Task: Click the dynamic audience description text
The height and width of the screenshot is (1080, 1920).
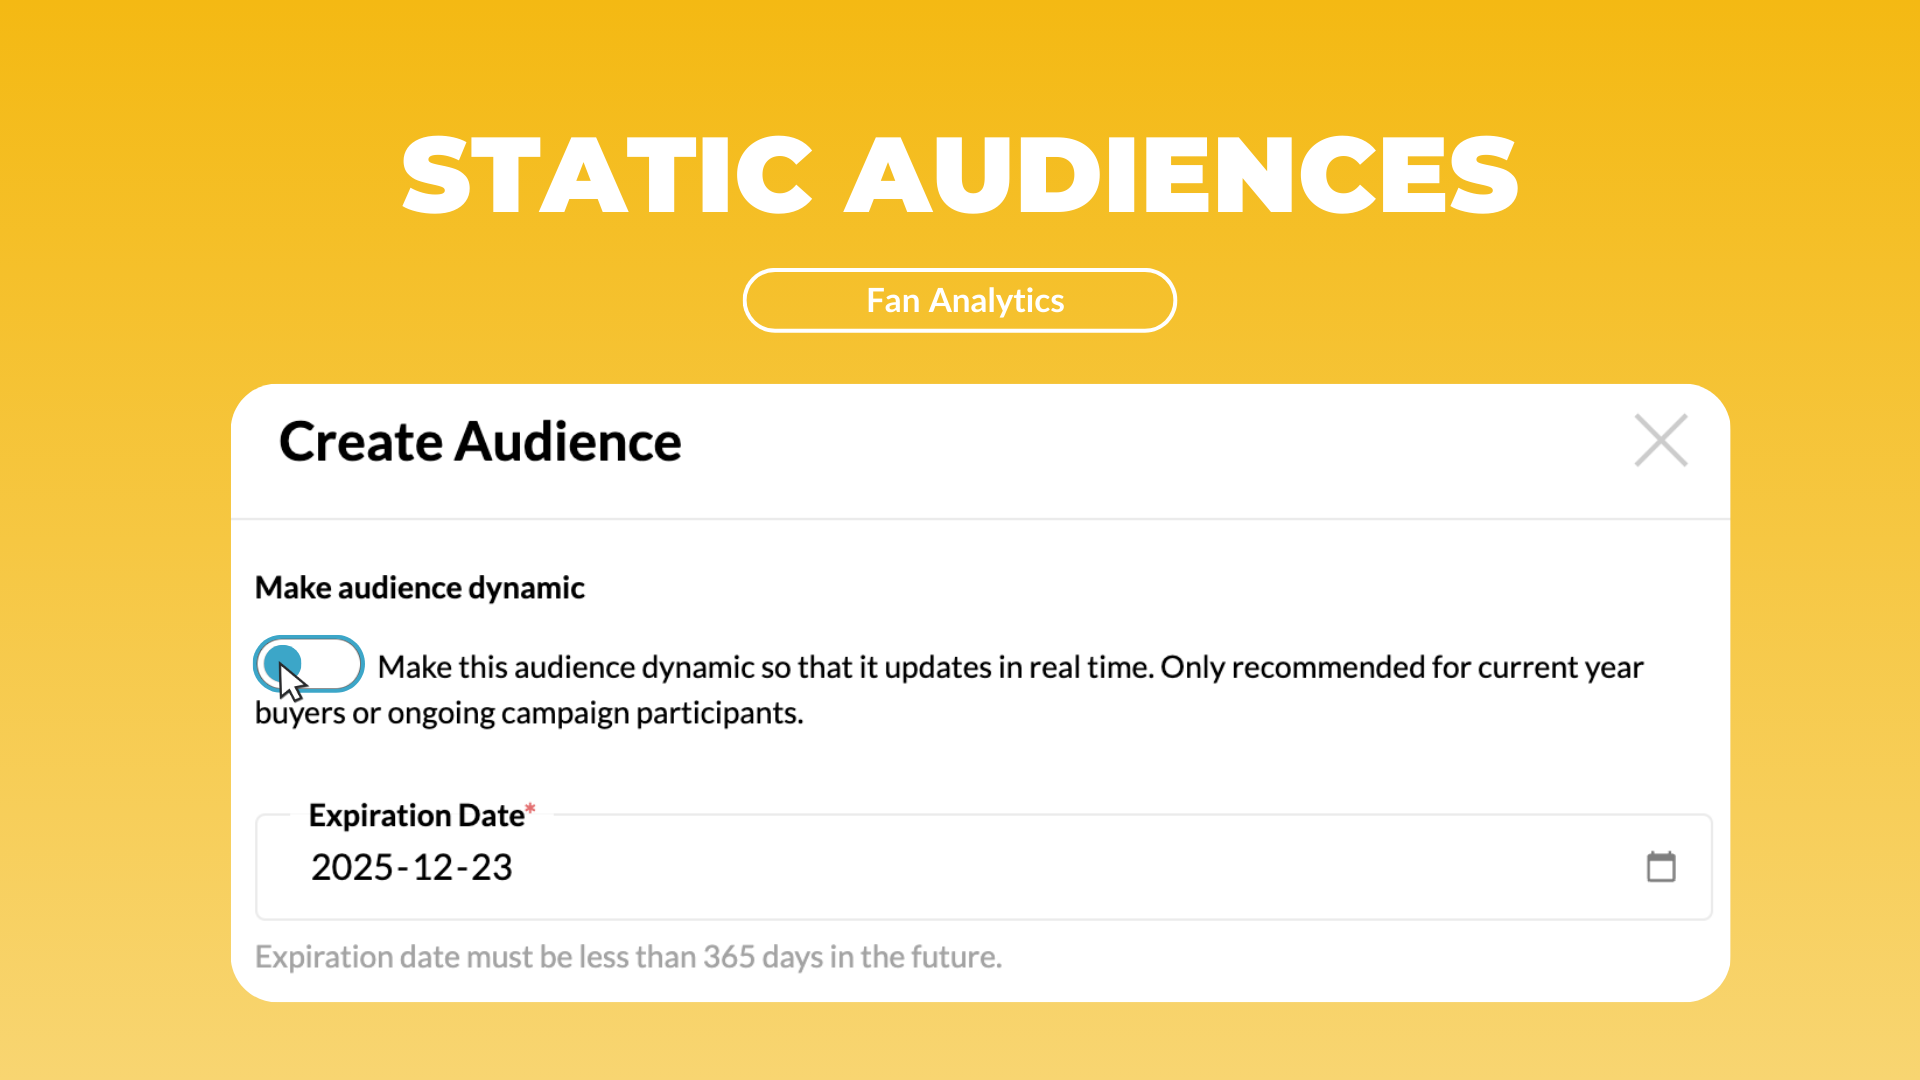Action: 949,689
